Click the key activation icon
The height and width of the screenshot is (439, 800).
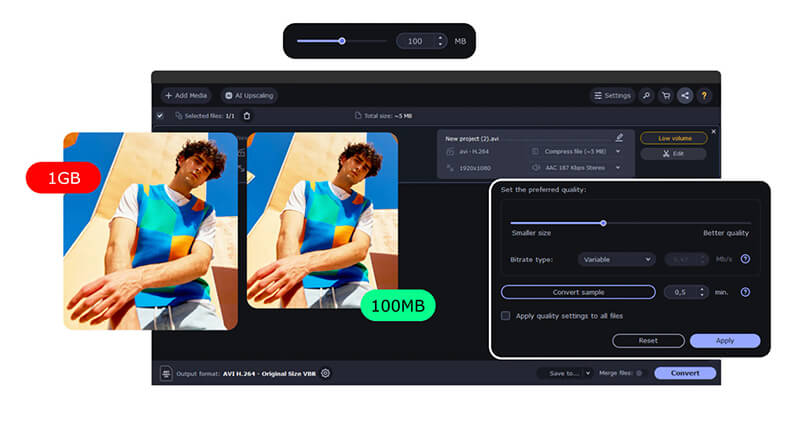[646, 95]
